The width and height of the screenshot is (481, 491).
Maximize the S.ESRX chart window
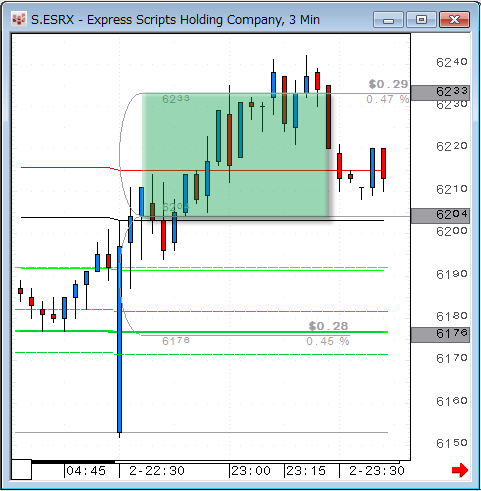(x=421, y=20)
